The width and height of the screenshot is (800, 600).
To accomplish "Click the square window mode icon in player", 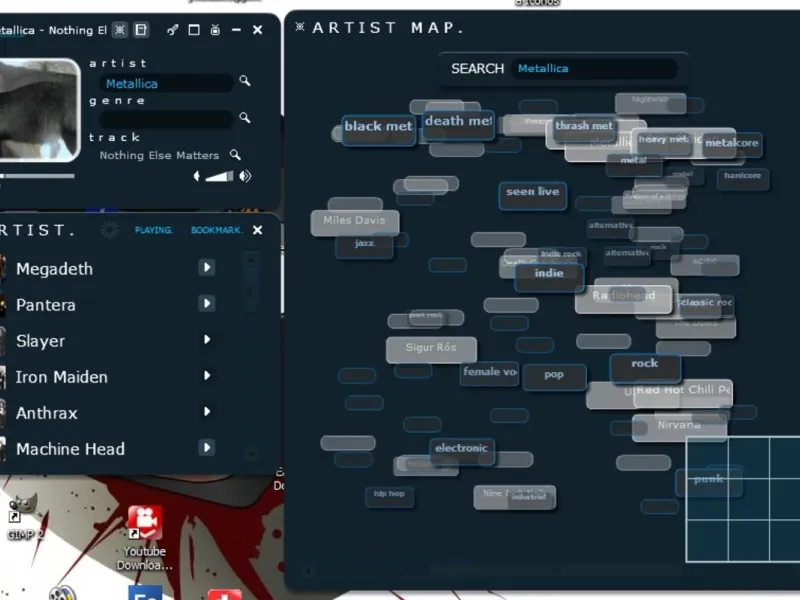I will click(194, 30).
